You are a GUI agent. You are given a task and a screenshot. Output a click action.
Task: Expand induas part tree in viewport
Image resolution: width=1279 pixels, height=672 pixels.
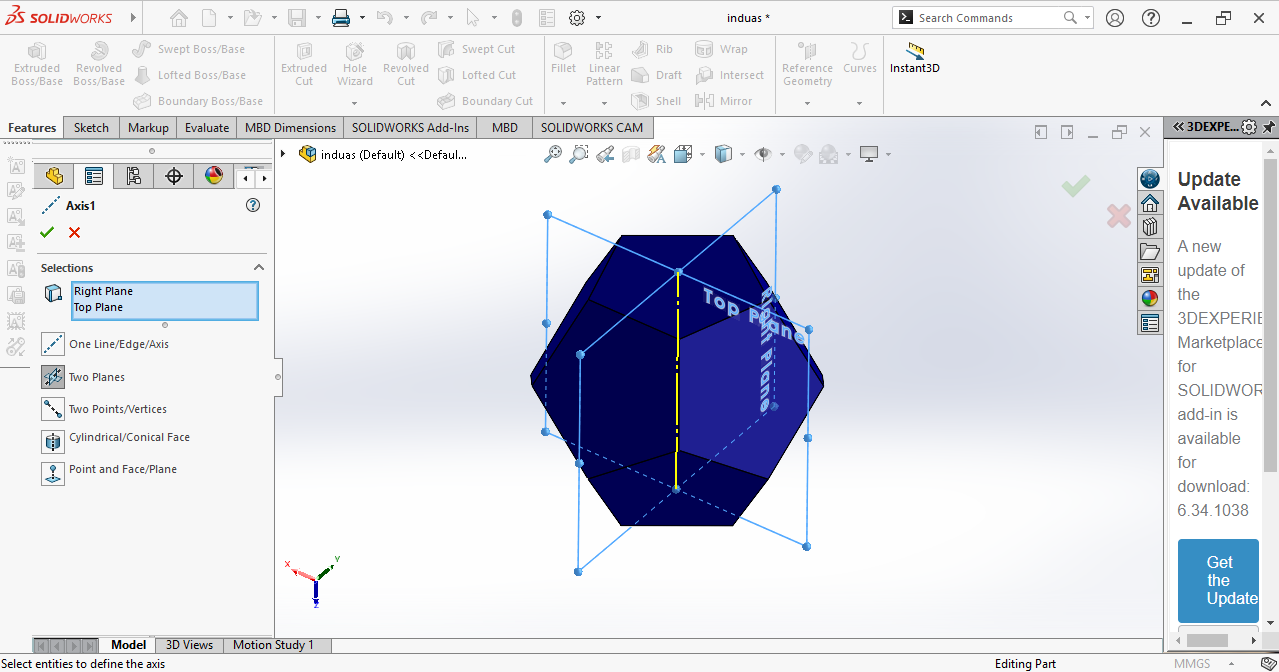coord(284,154)
